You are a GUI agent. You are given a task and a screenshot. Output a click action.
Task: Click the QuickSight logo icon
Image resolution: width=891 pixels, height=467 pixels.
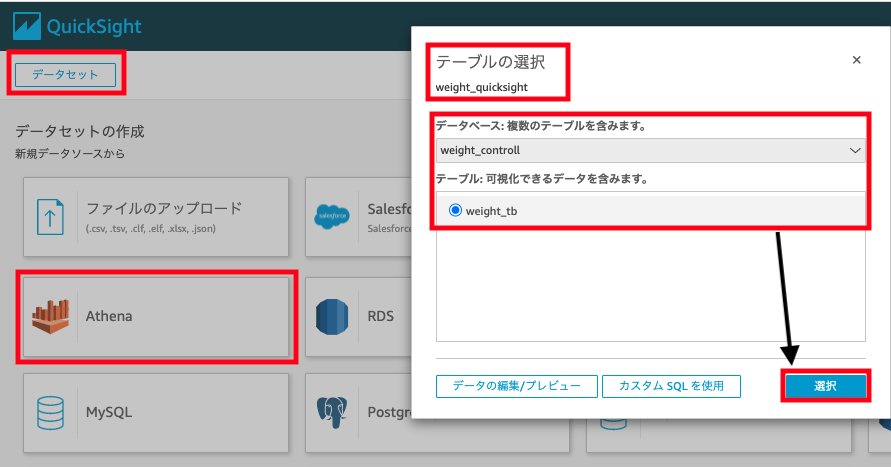pos(27,26)
